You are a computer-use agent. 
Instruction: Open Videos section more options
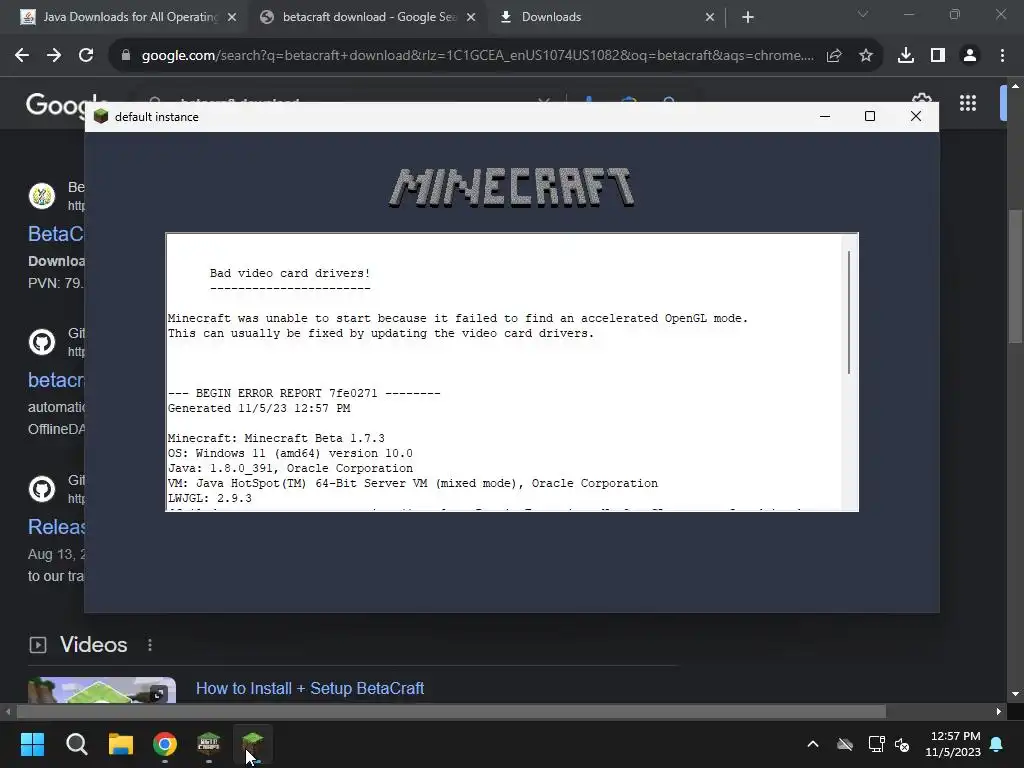click(150, 645)
